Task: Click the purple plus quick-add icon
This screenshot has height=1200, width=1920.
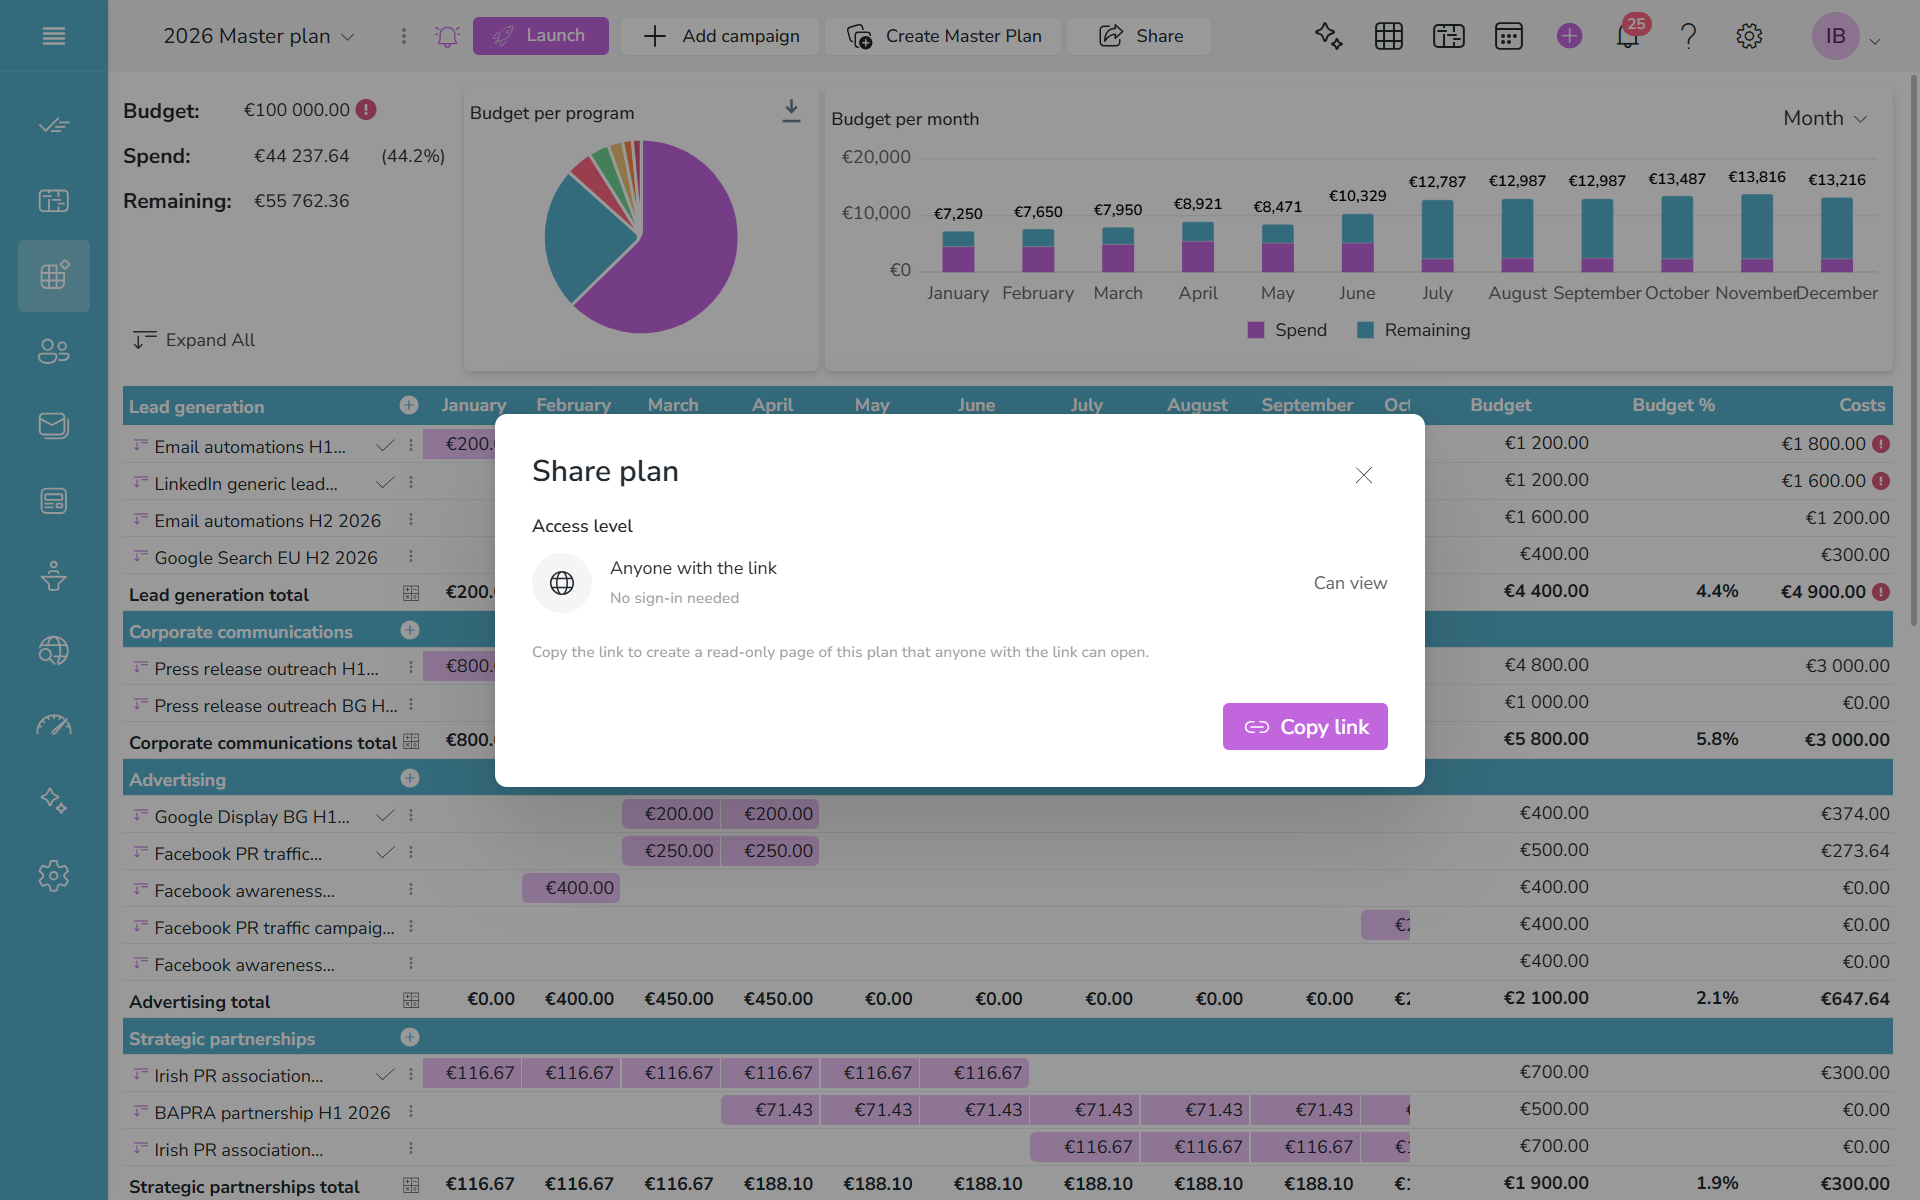Action: (1569, 36)
